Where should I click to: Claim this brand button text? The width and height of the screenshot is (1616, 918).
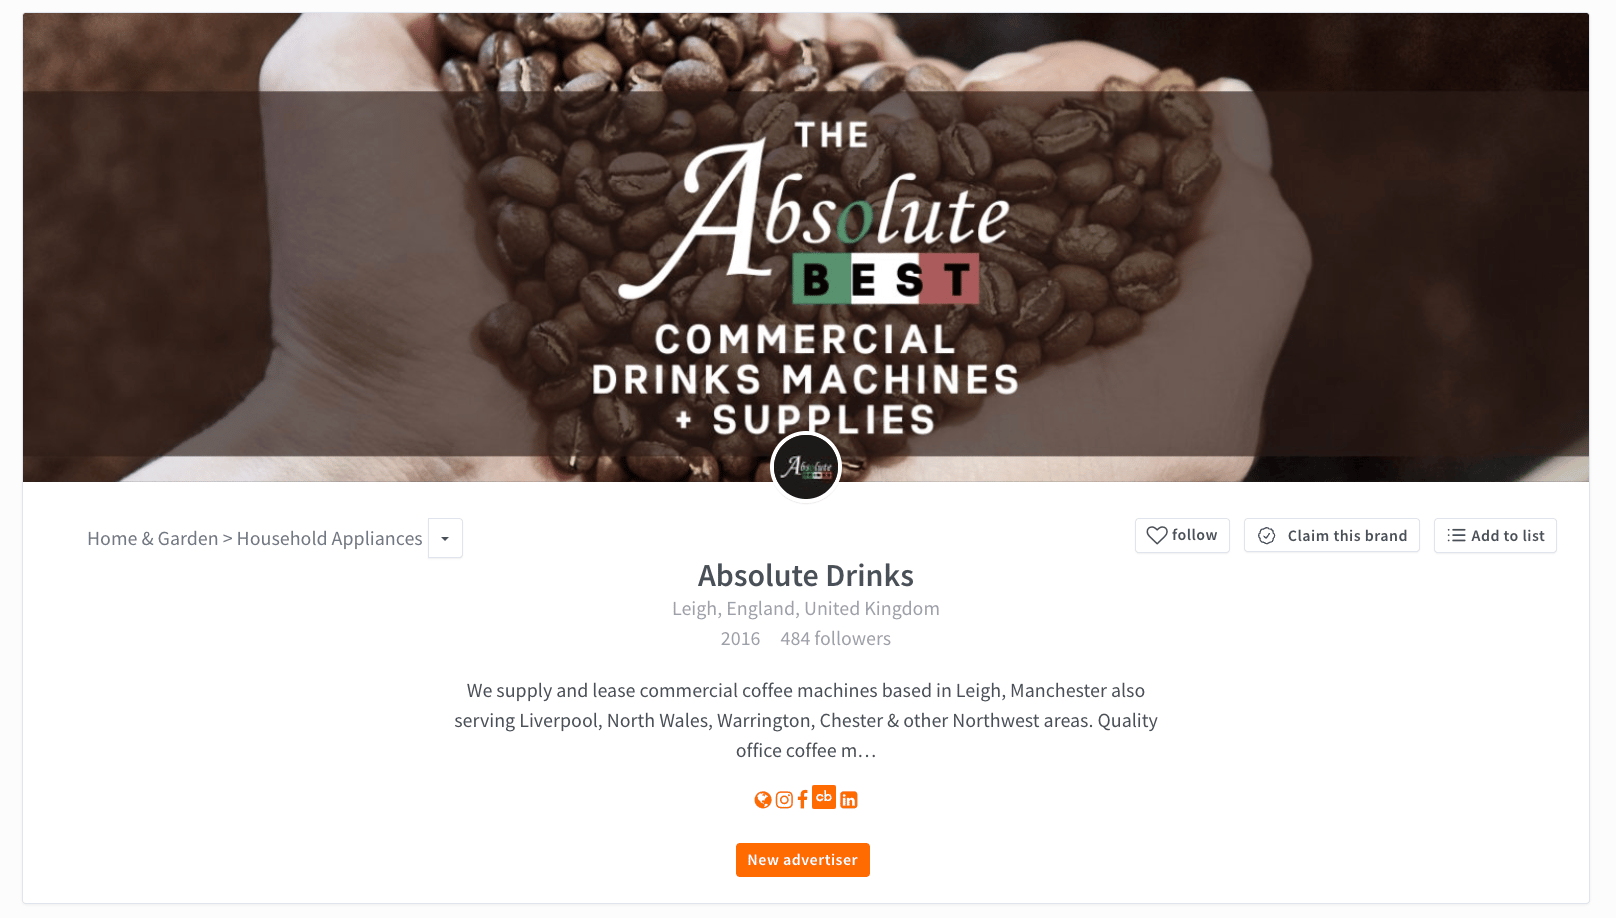coord(1347,536)
